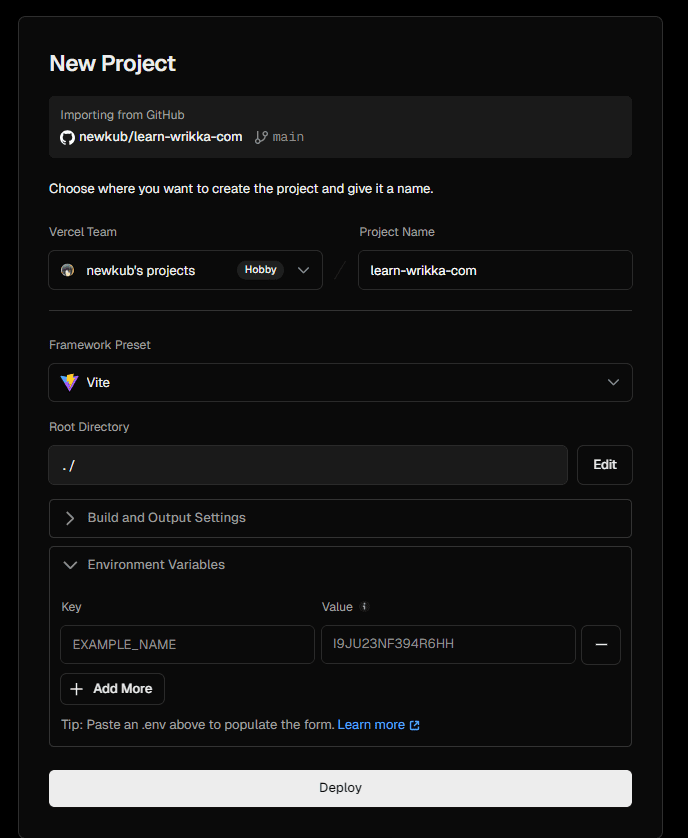Click the Edit root directory button
This screenshot has height=838, width=688.
(x=605, y=465)
